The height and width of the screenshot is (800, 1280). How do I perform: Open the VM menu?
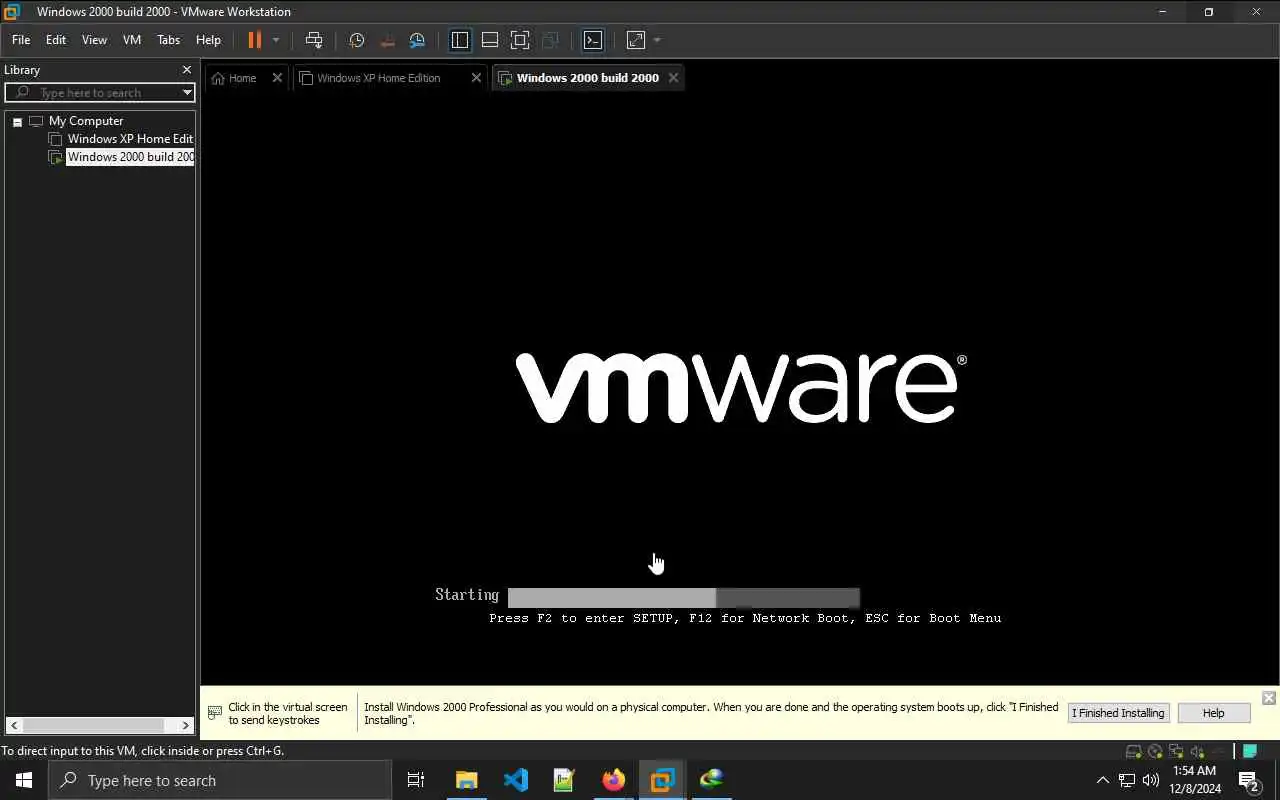[132, 40]
